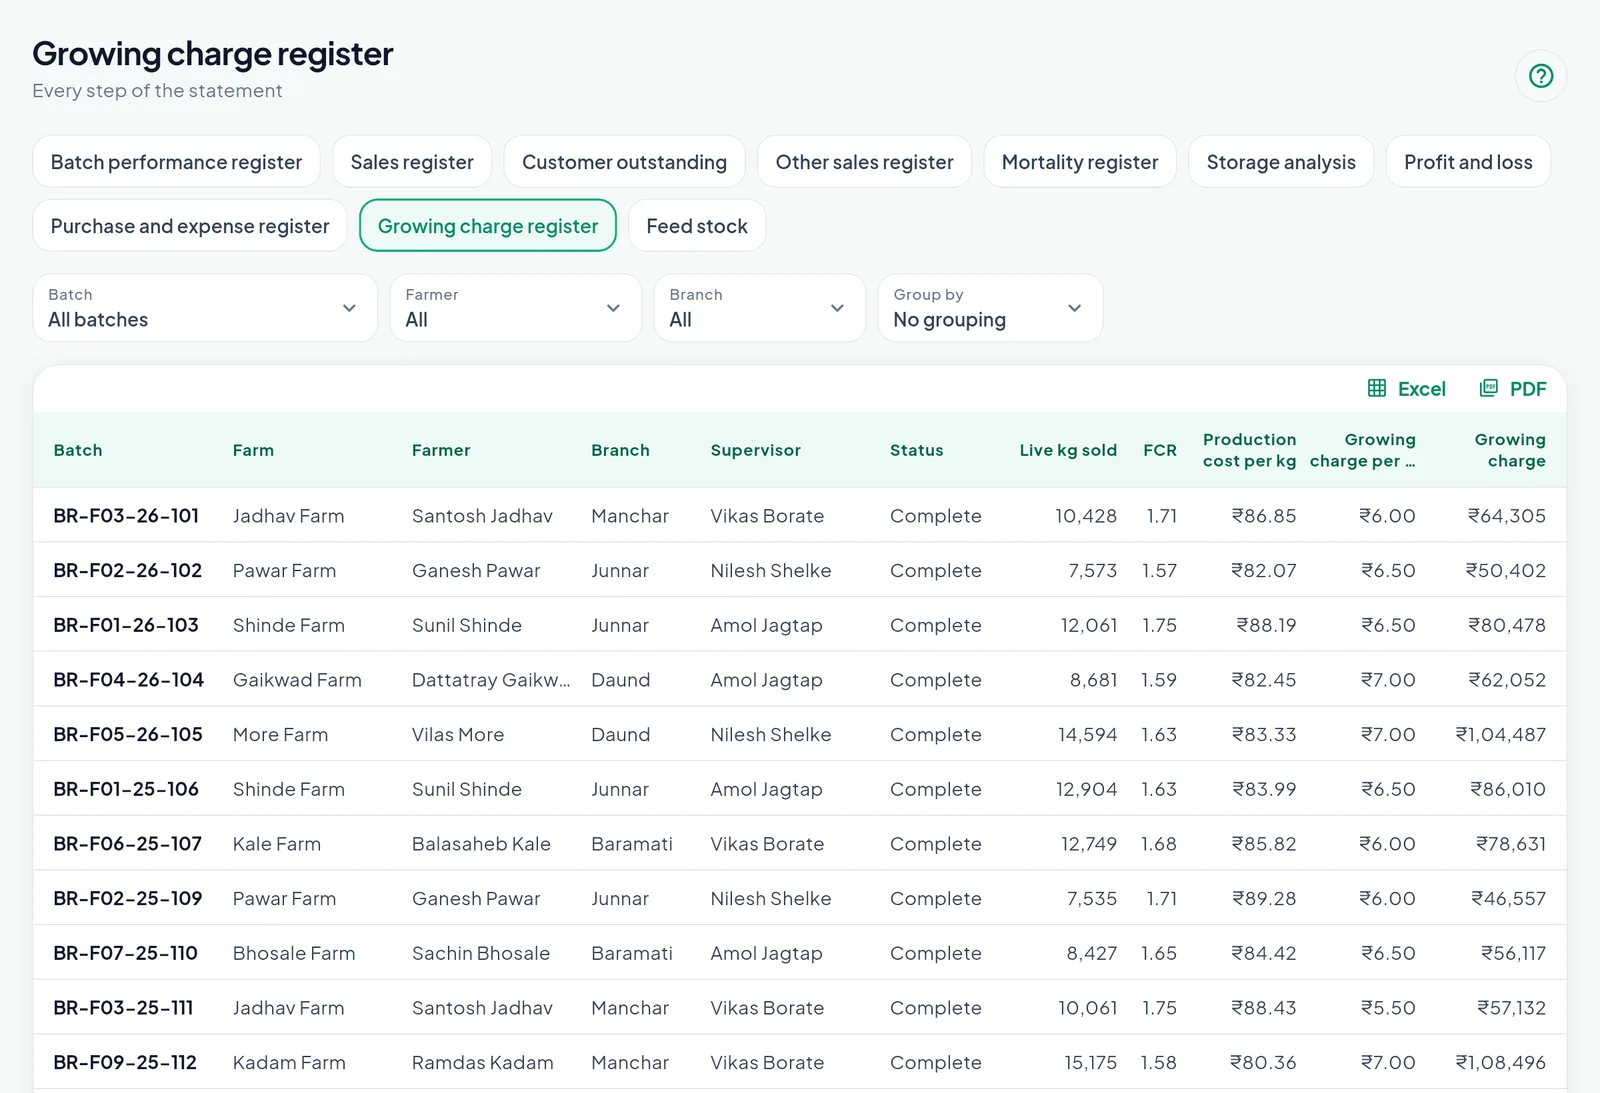Select batch BR-F07-25-110
The image size is (1600, 1093).
coord(125,953)
